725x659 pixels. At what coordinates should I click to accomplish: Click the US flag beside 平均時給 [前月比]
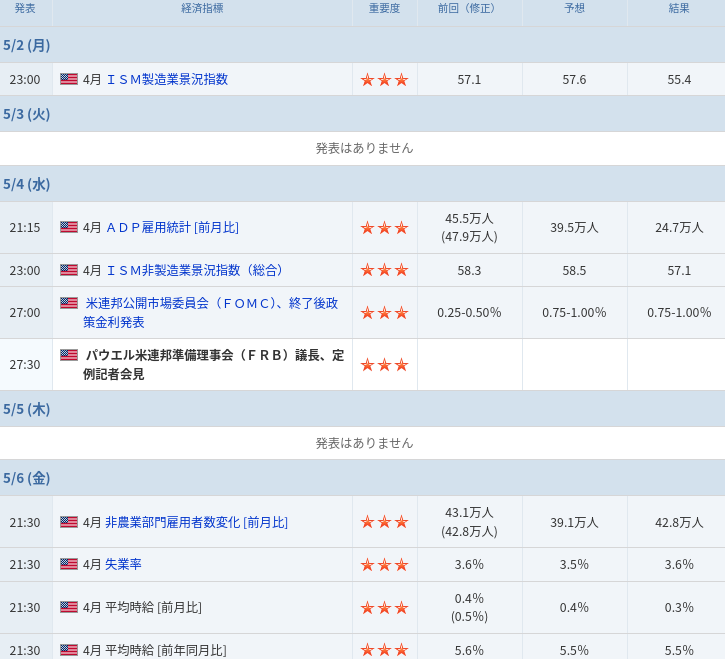point(69,607)
